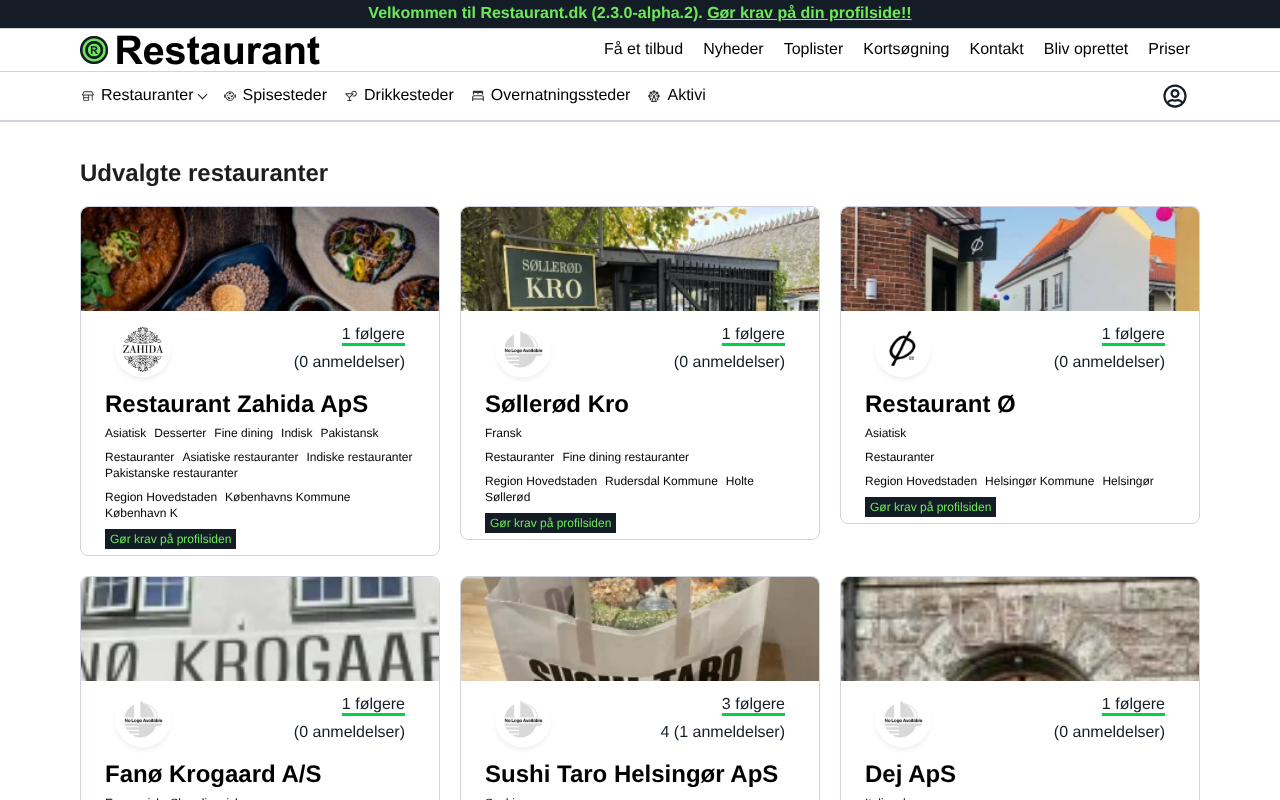This screenshot has height=800, width=1280.
Task: Open the Restaurant Zahida ApS title link
Action: point(236,404)
